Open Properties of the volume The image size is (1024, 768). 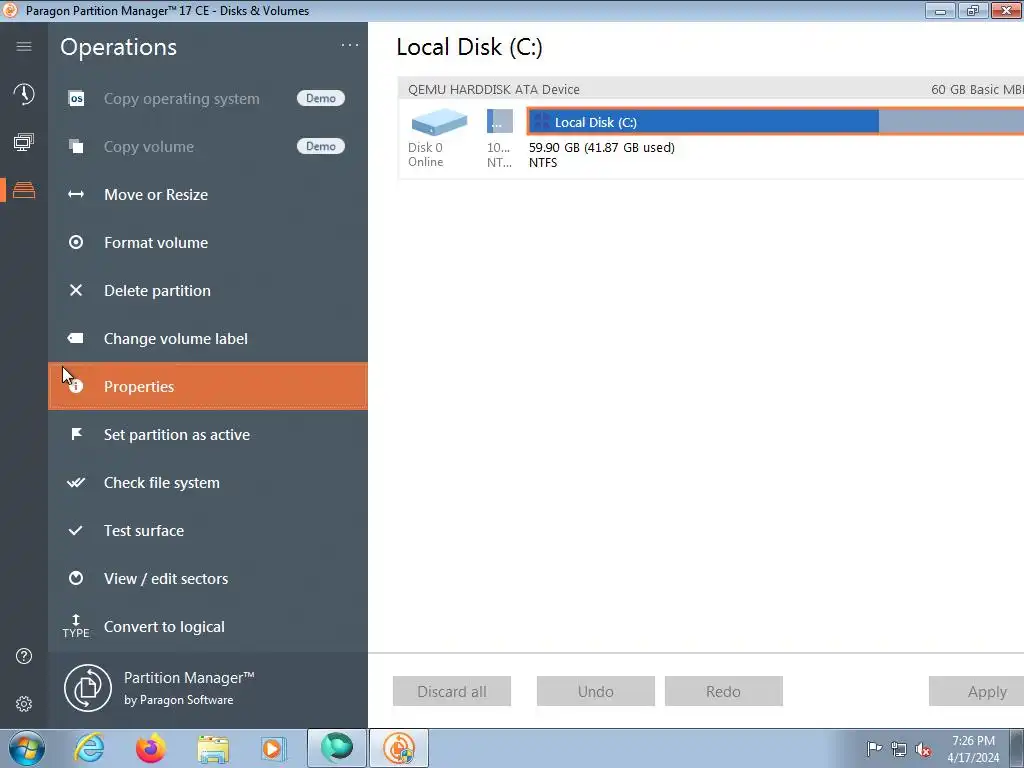click(x=208, y=387)
